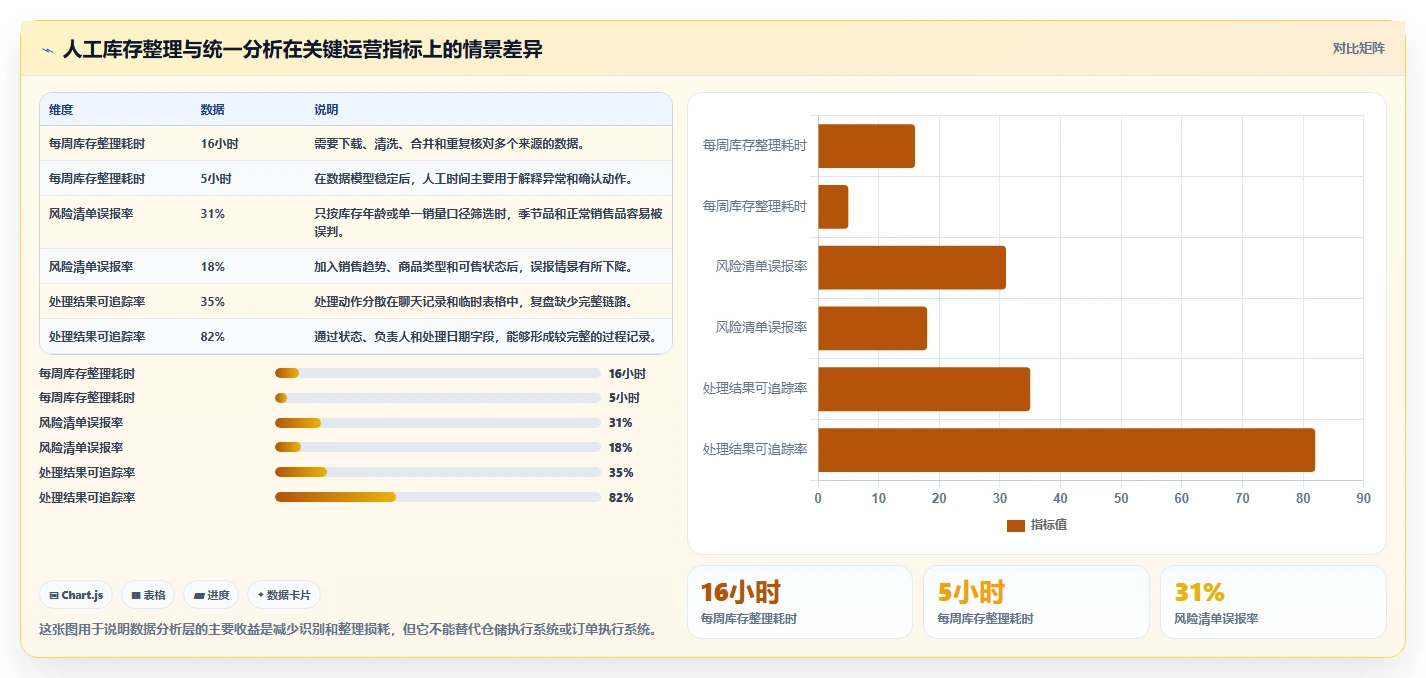Click the x-axis tick label 90
The width and height of the screenshot is (1426, 678).
[1363, 499]
